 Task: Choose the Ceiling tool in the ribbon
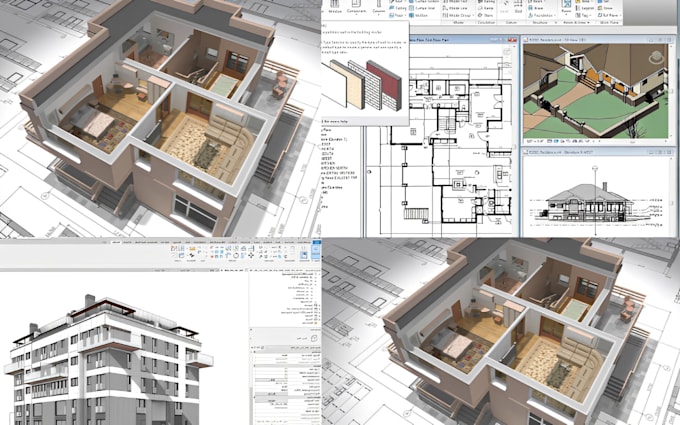tap(398, 8)
